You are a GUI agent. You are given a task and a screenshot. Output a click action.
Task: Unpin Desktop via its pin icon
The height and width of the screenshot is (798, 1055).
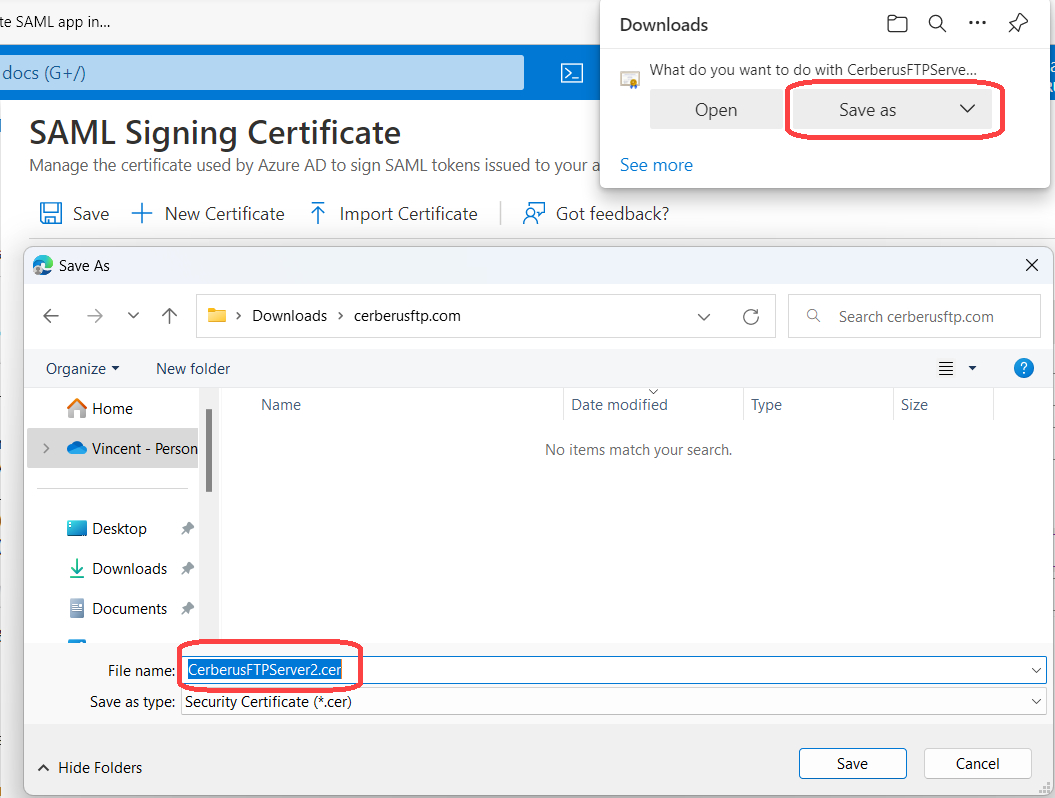tap(187, 529)
